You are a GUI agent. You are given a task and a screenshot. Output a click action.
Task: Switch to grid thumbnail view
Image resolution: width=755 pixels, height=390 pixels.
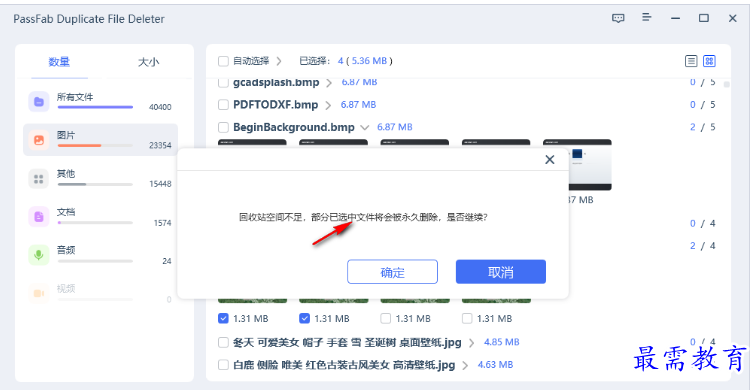pyautogui.click(x=709, y=61)
